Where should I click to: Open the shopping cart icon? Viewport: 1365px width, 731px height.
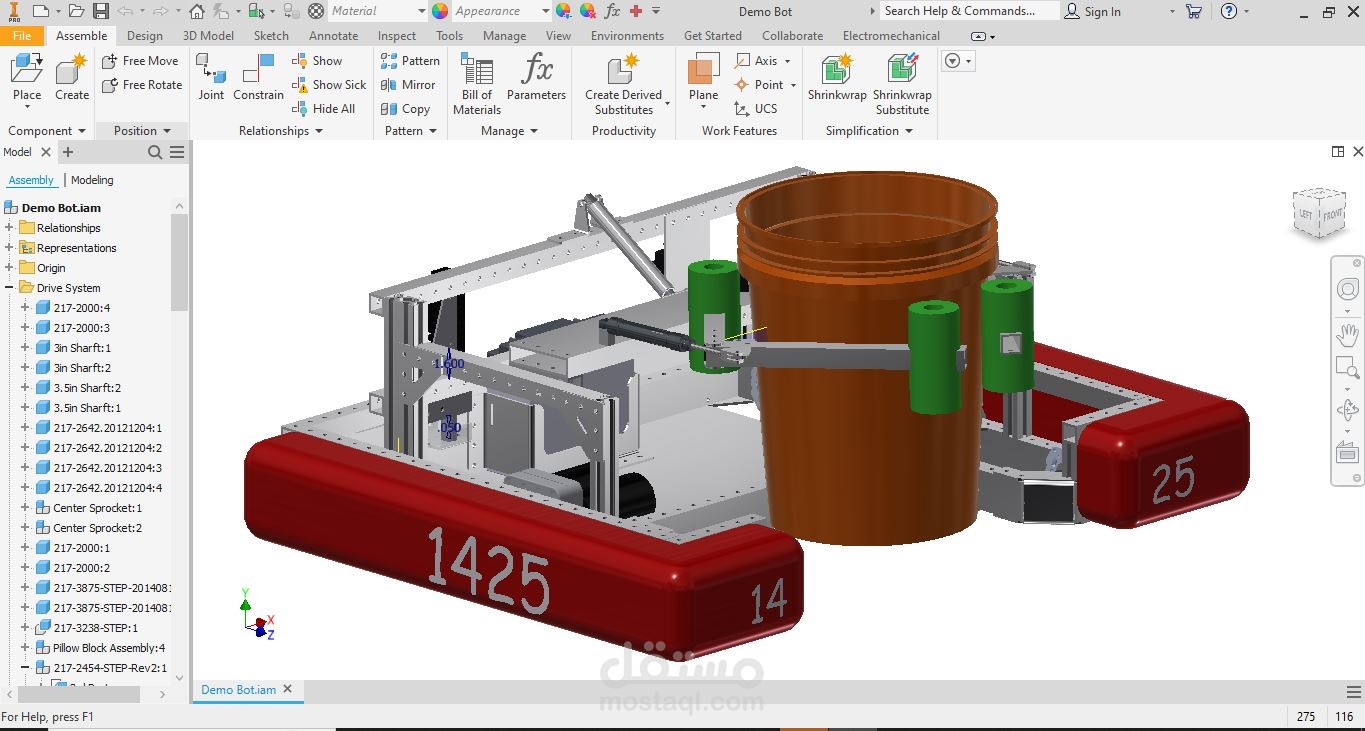(x=1193, y=12)
